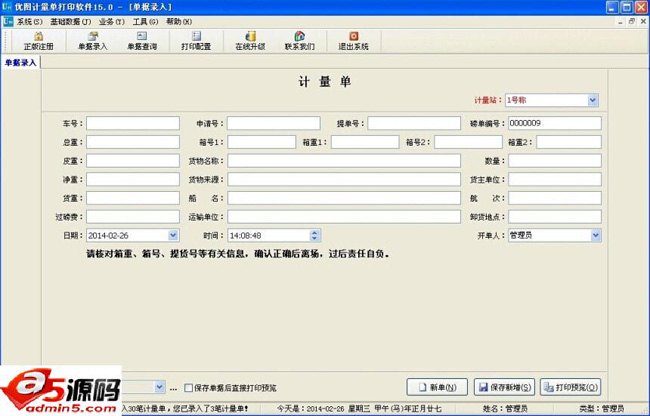This screenshot has height=416, width=650.
Task: Open the 工具(G) menu
Action: [x=145, y=22]
